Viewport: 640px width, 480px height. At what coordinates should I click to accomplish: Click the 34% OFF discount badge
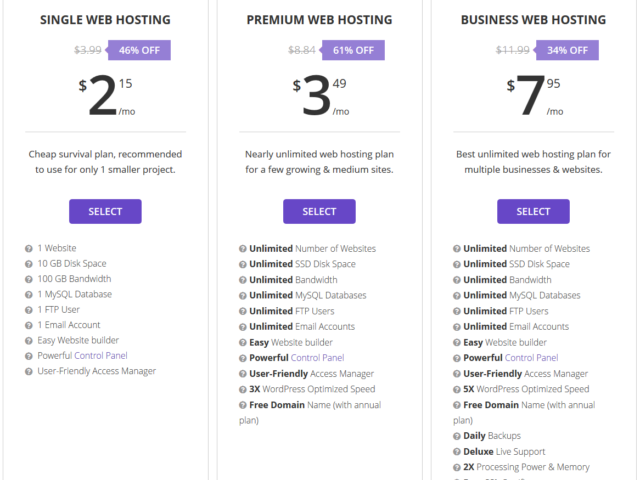coord(567,50)
